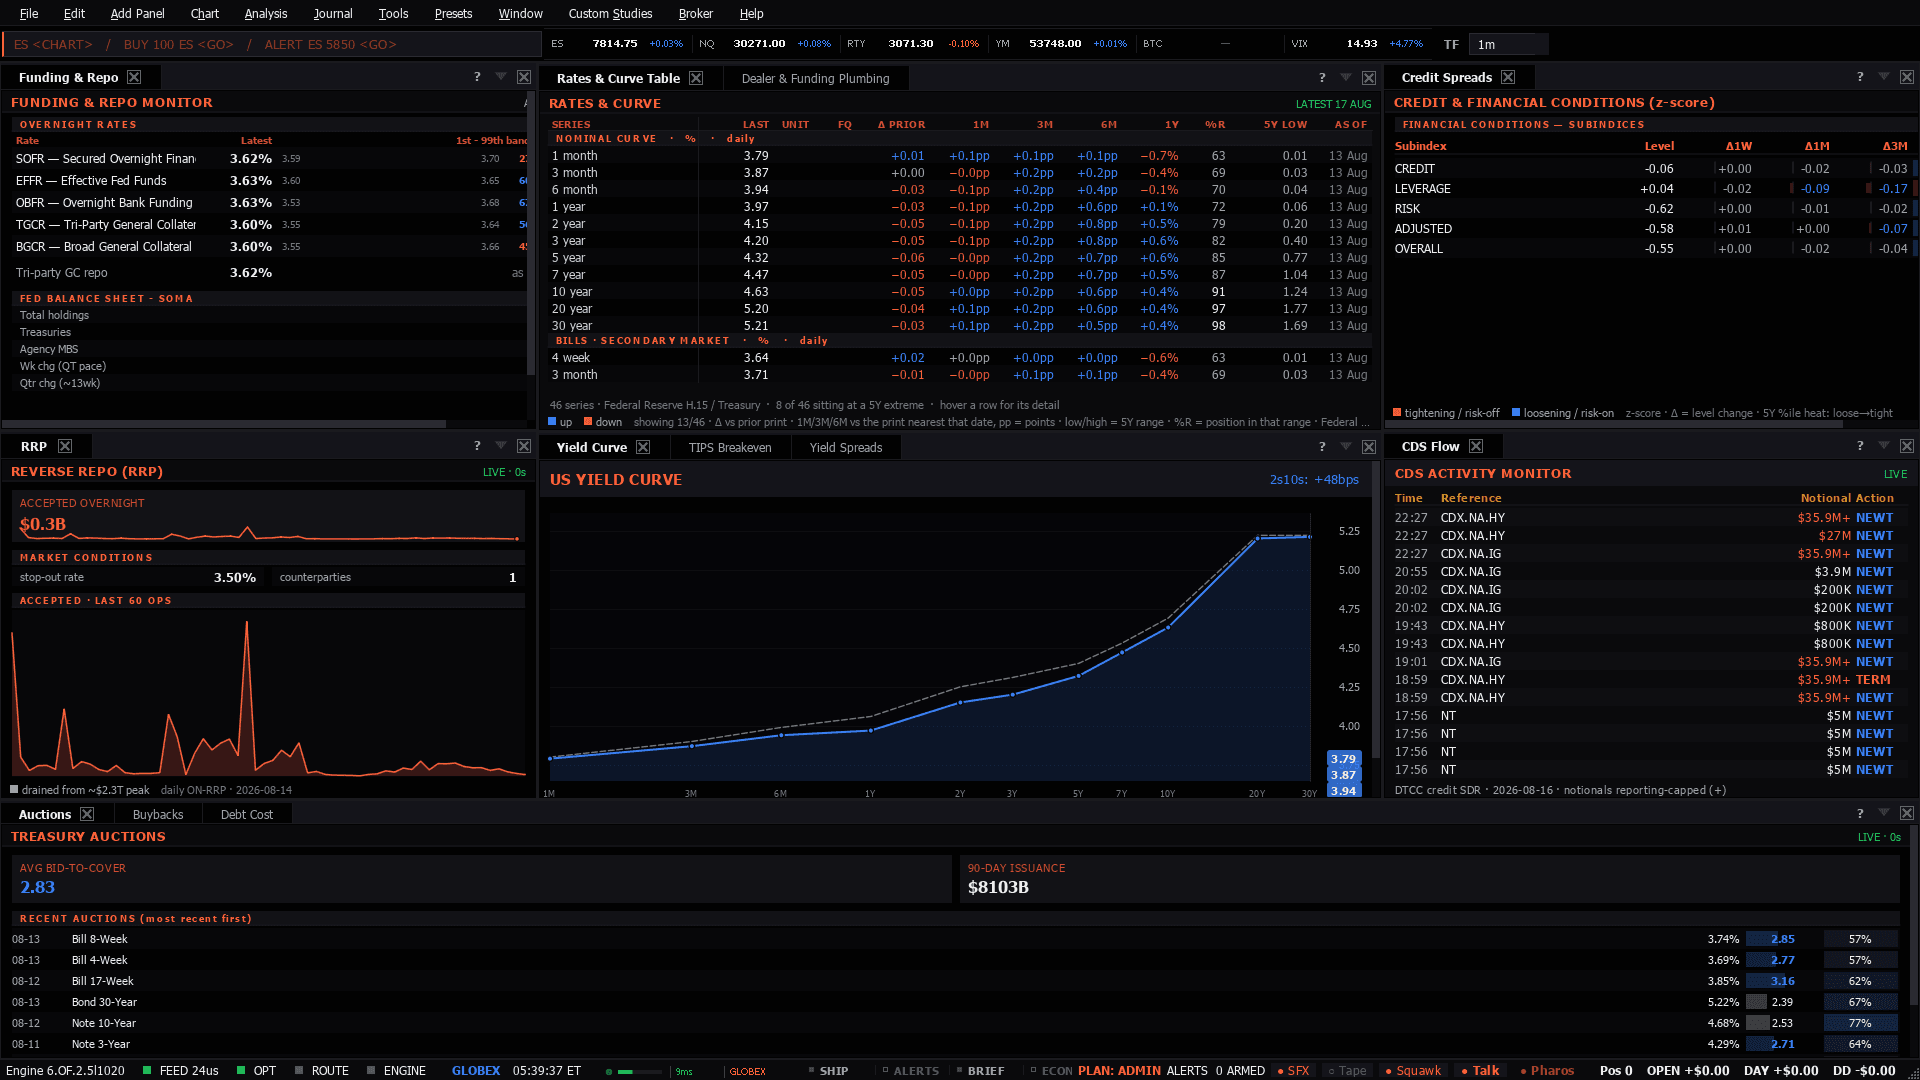
Task: Open the RRP panel options dropdown
Action: (x=501, y=446)
